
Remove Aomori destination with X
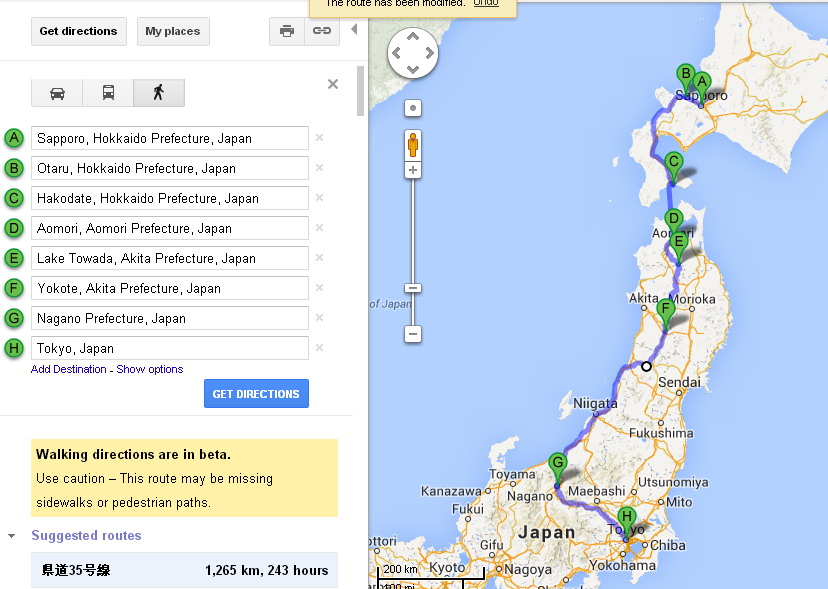319,228
